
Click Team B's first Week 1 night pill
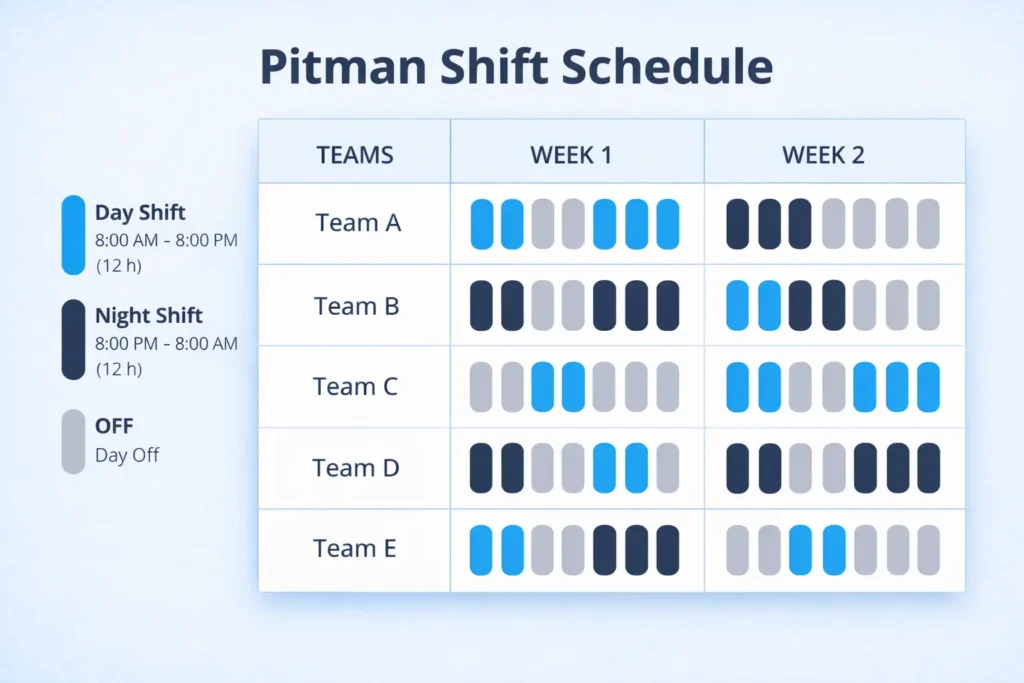(x=482, y=305)
